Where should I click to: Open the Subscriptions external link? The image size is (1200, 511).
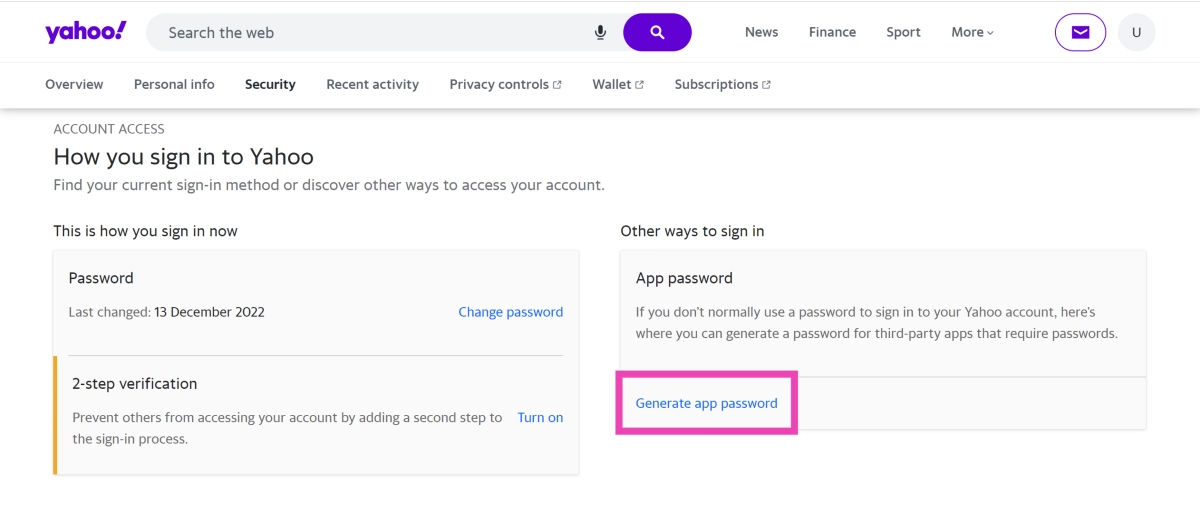point(722,84)
